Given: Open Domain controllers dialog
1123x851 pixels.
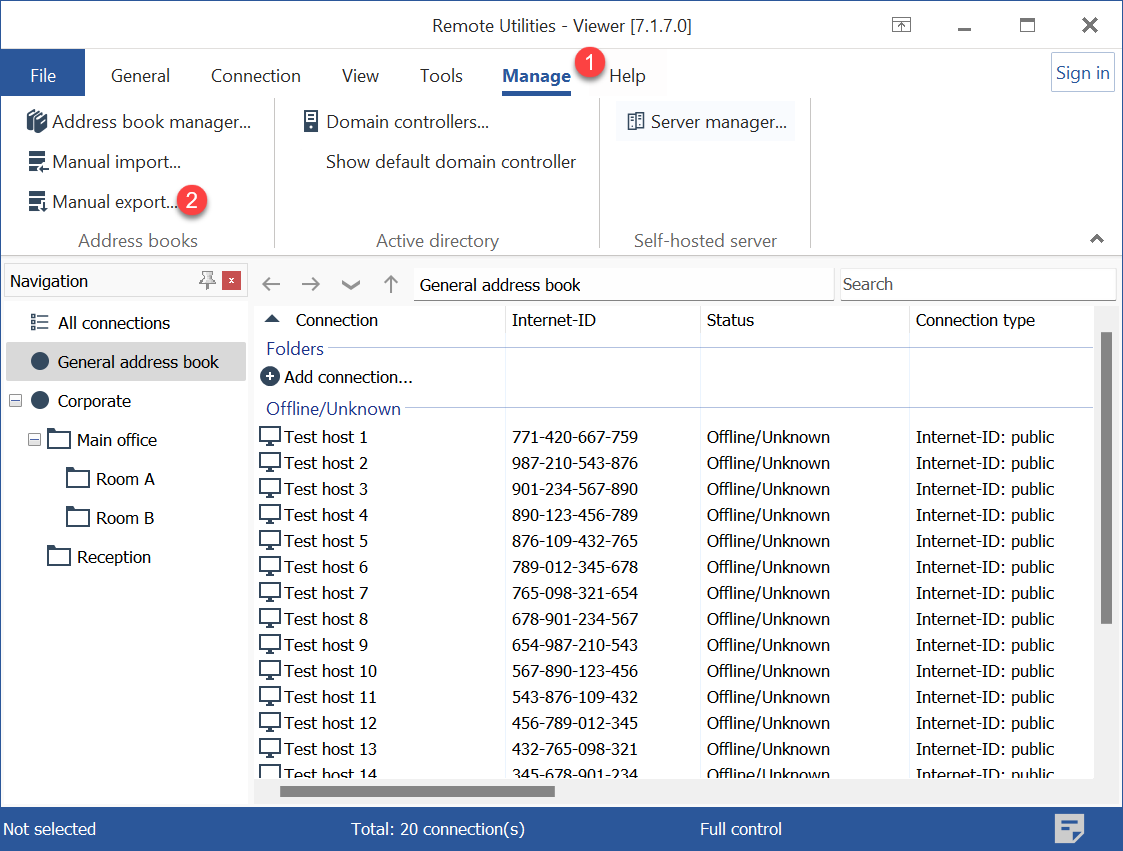Looking at the screenshot, I should 396,122.
